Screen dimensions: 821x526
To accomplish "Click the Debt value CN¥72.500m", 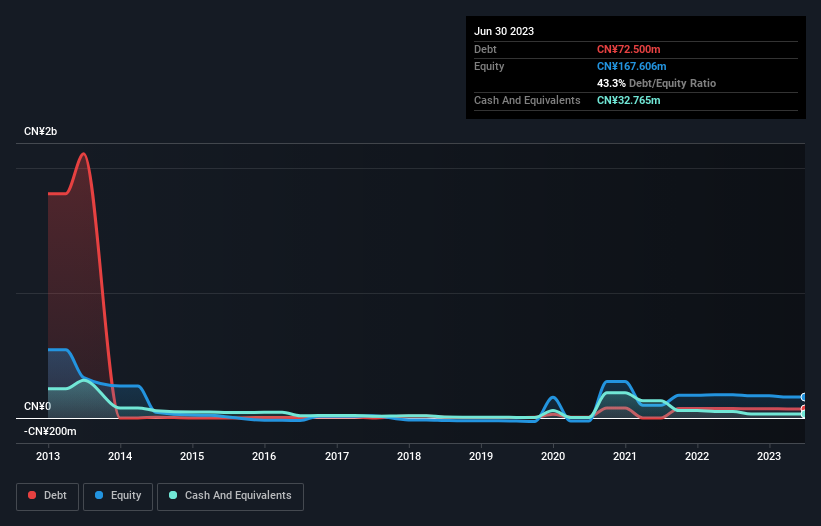I will click(x=628, y=49).
